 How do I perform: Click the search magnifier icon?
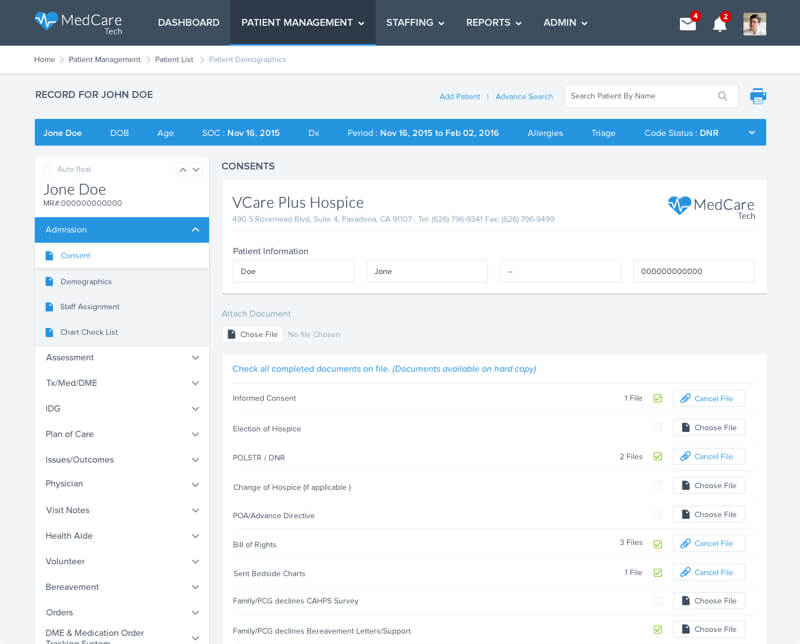(x=722, y=96)
